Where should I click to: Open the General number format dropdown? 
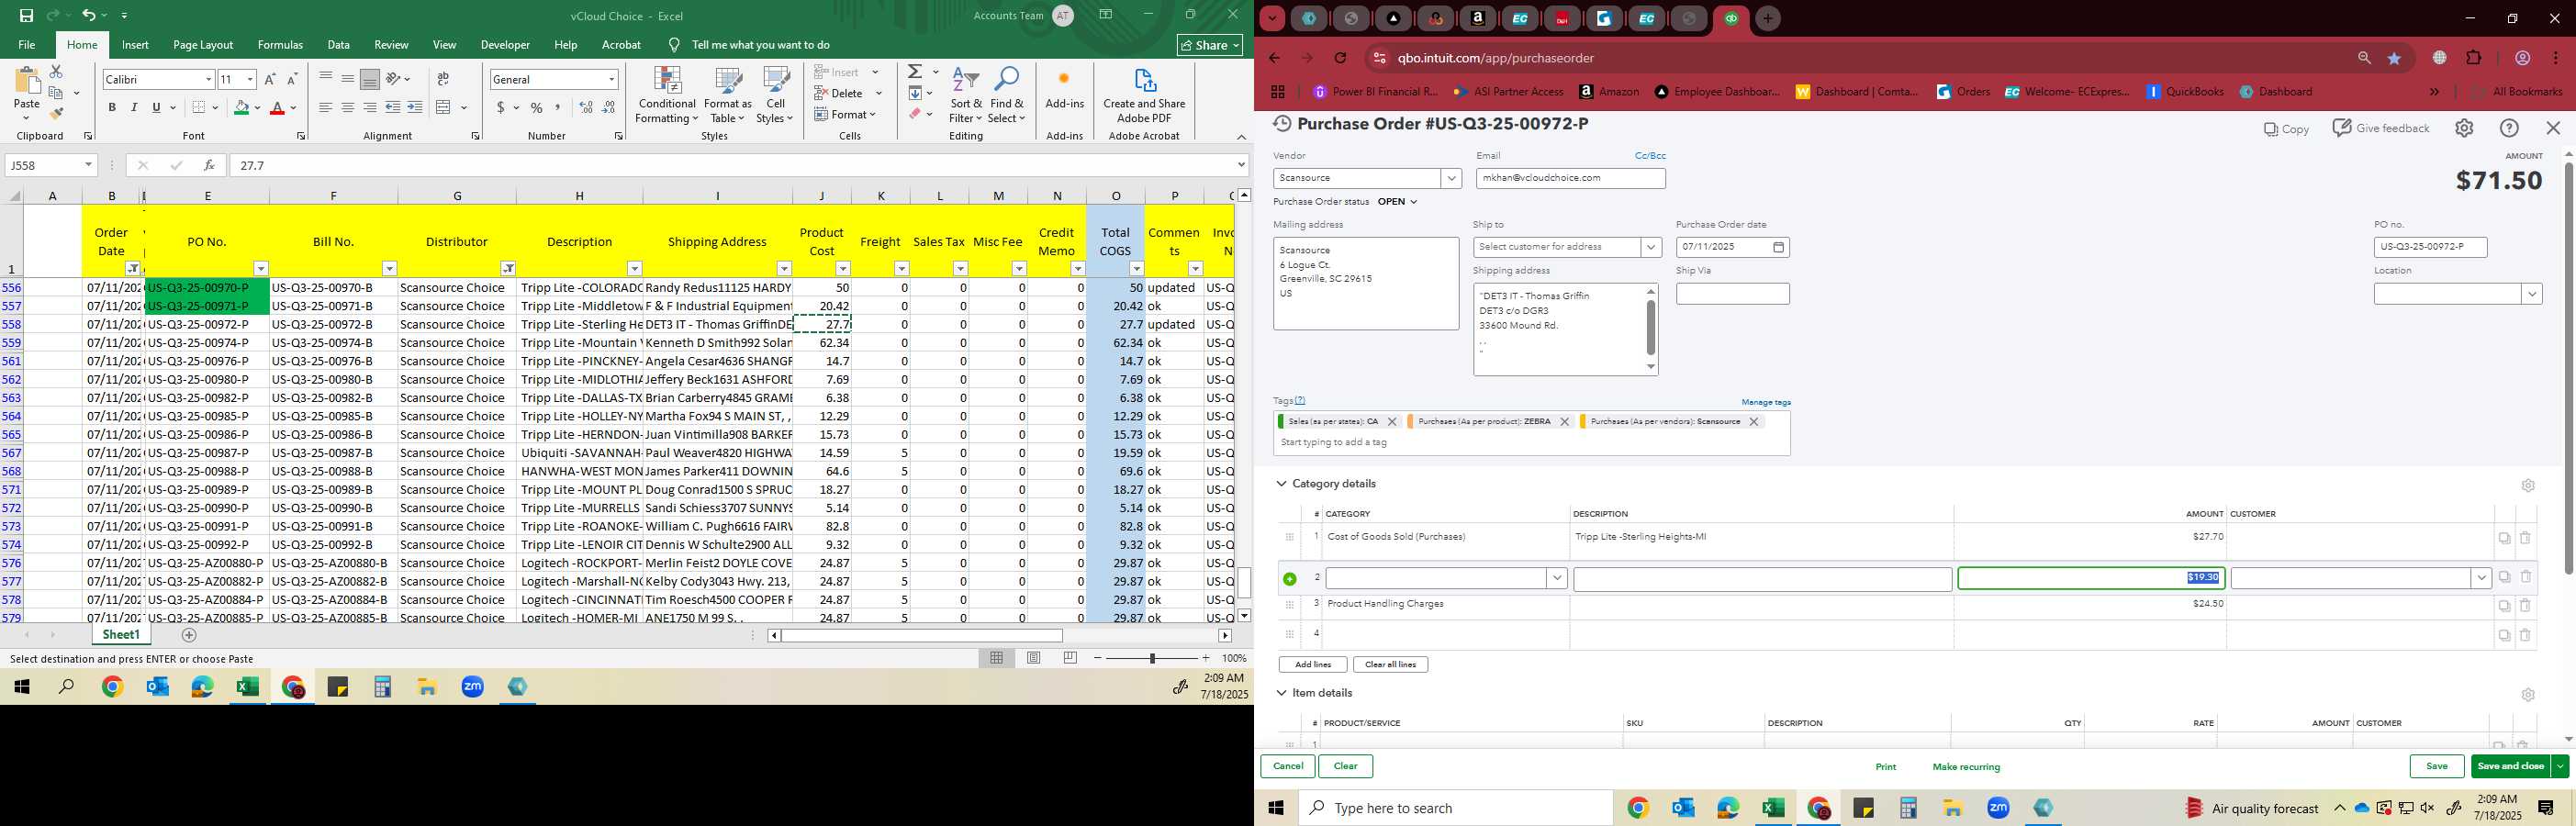tap(611, 79)
